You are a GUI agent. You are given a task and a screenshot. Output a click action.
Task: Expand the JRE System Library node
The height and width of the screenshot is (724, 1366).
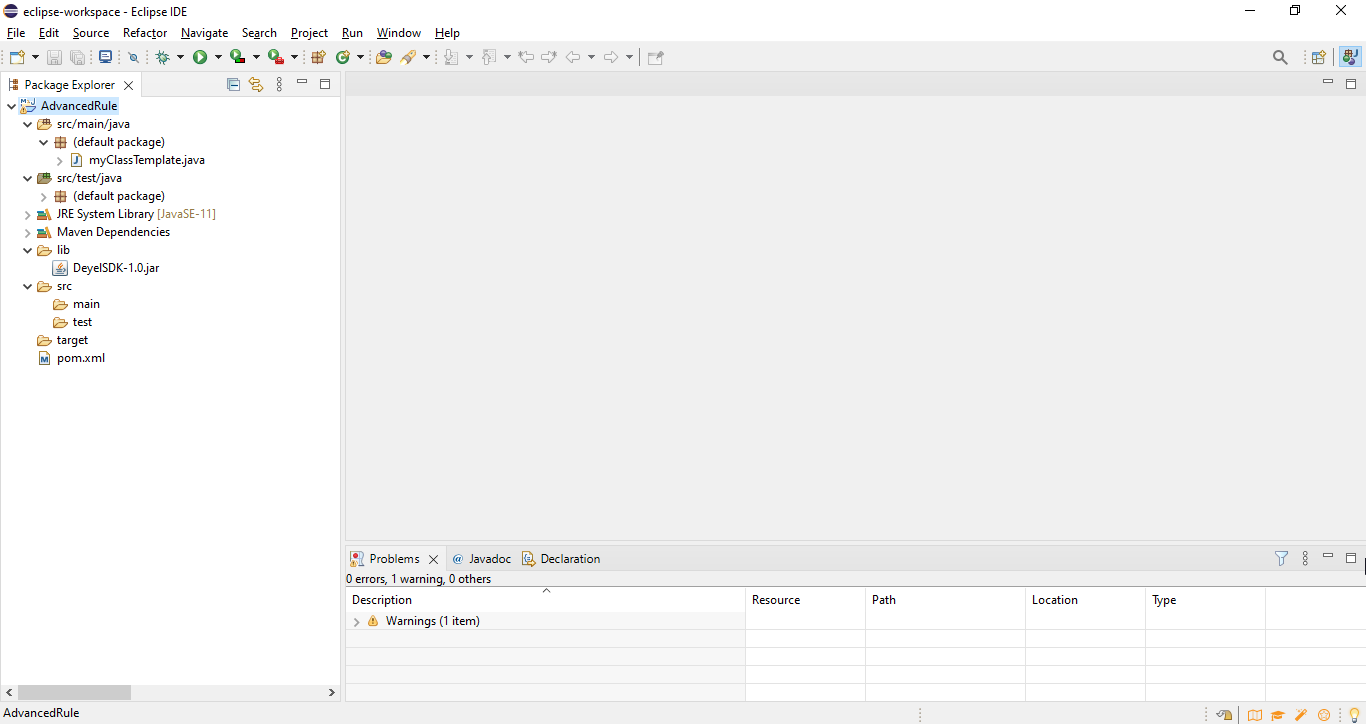[27, 214]
